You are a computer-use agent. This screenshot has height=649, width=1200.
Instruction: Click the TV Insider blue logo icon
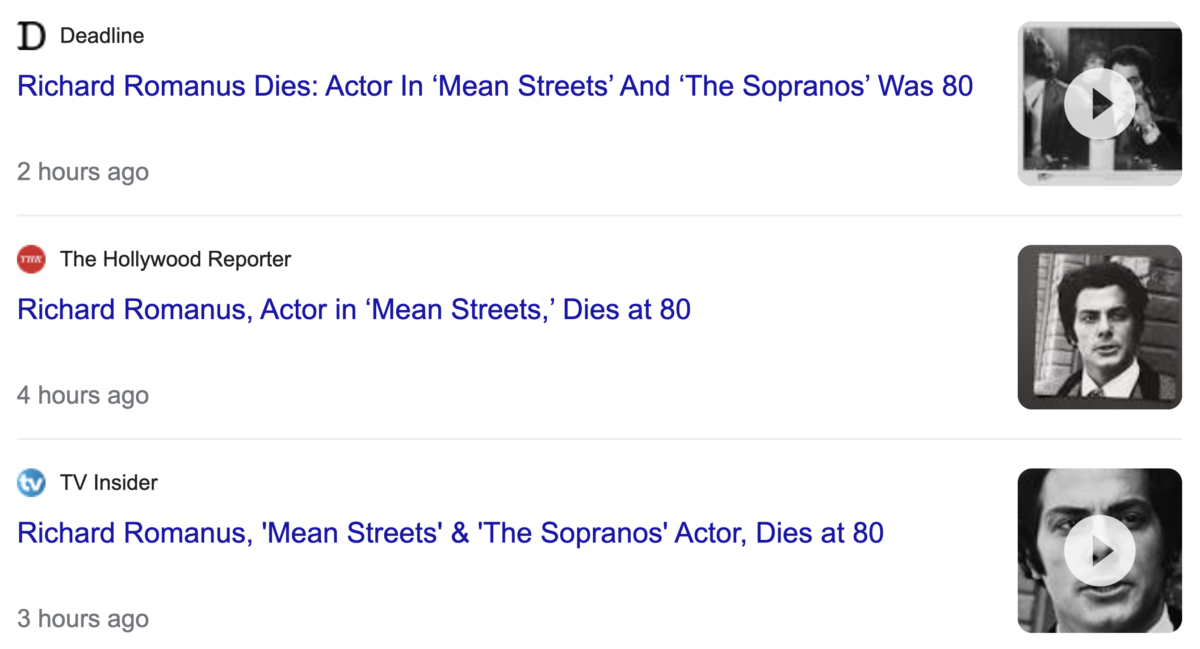tap(31, 483)
